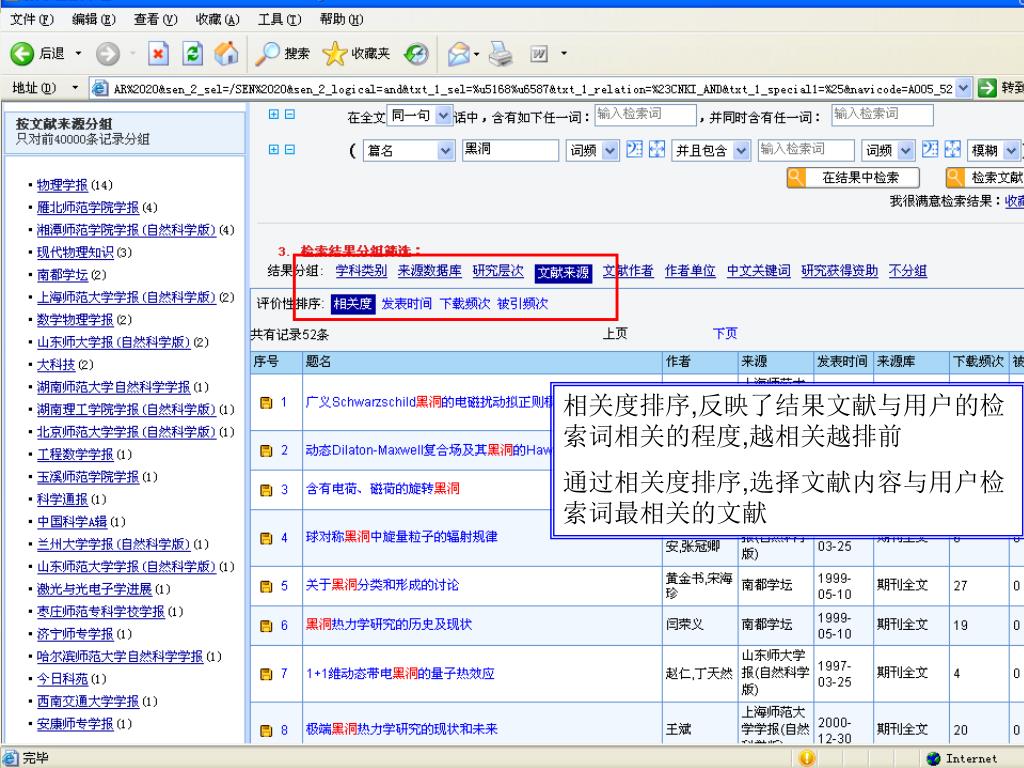Viewport: 1024px width, 768px height.
Task: Open the 编辑(E) menu
Action: pos(93,19)
